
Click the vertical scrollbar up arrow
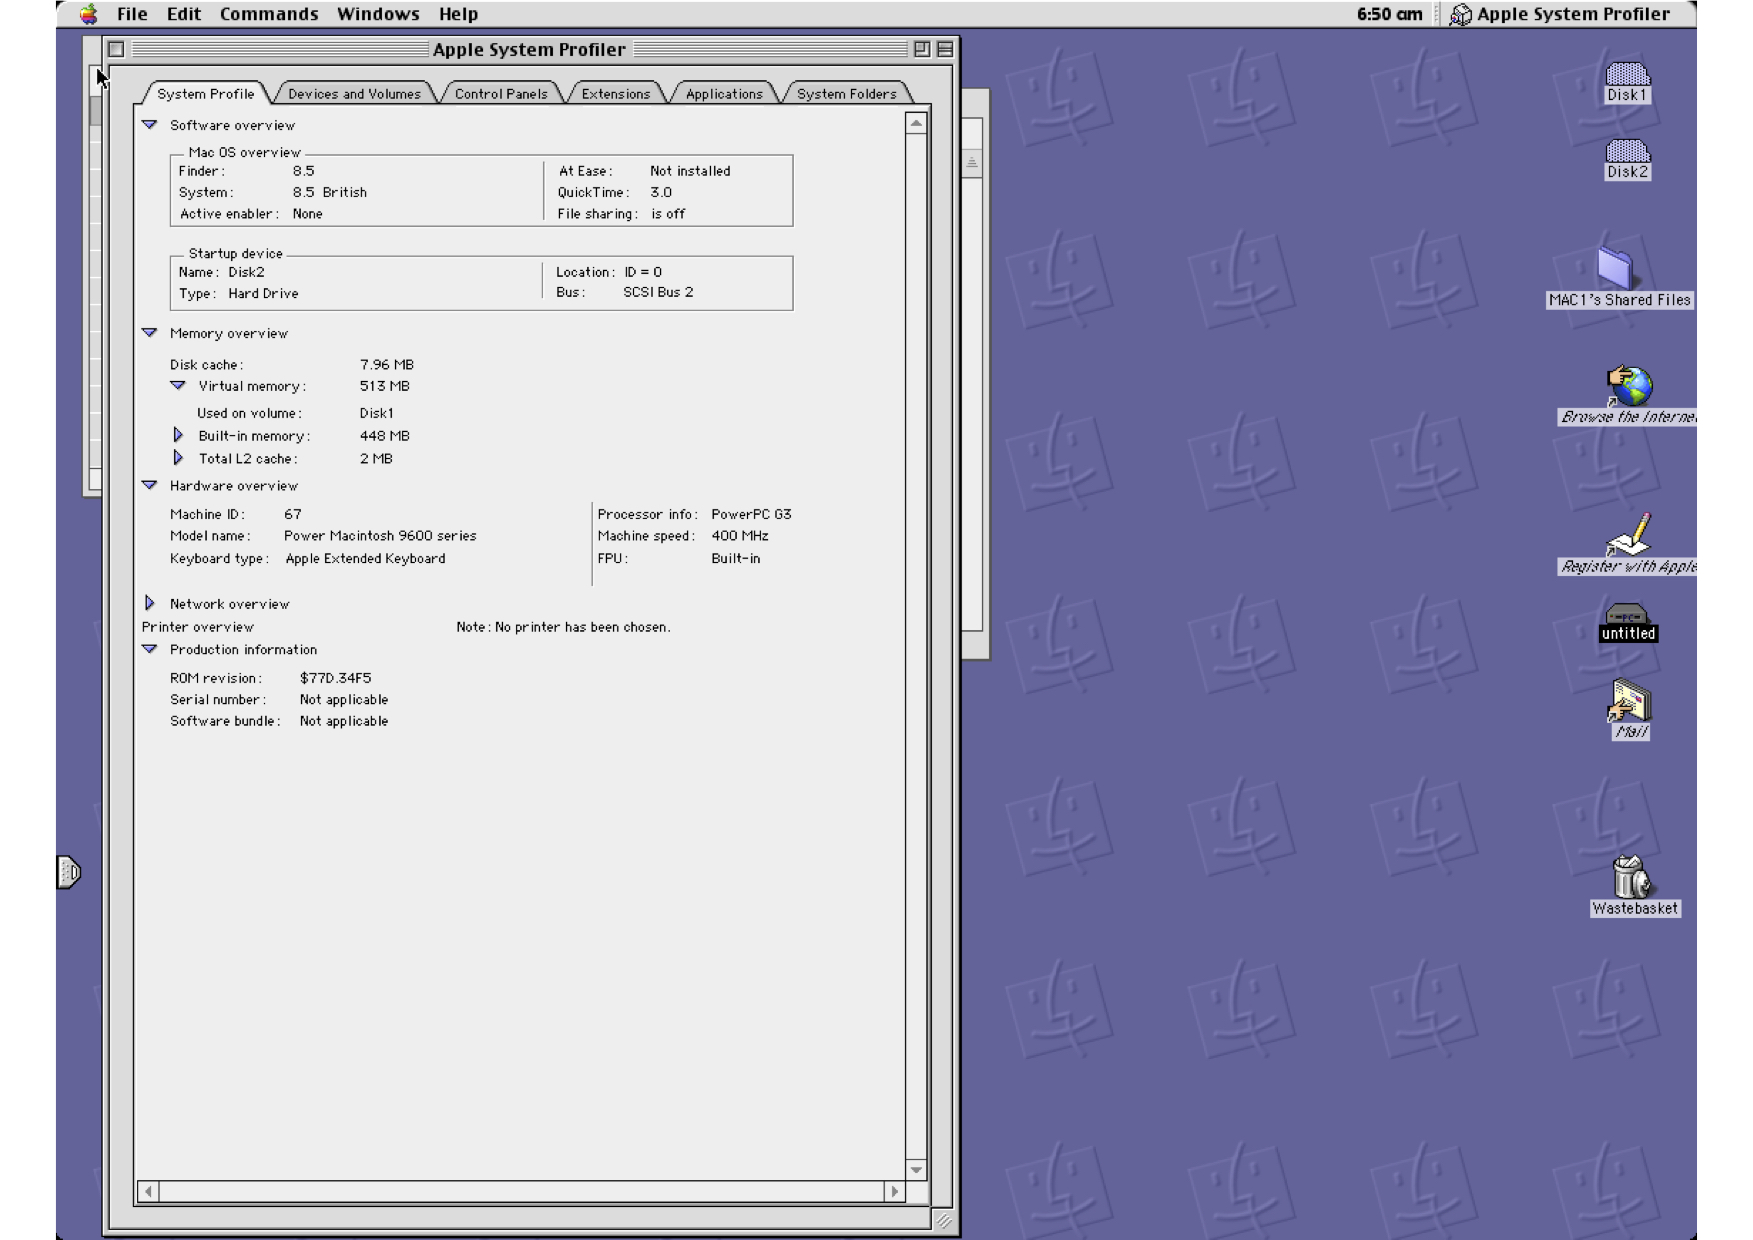click(916, 123)
